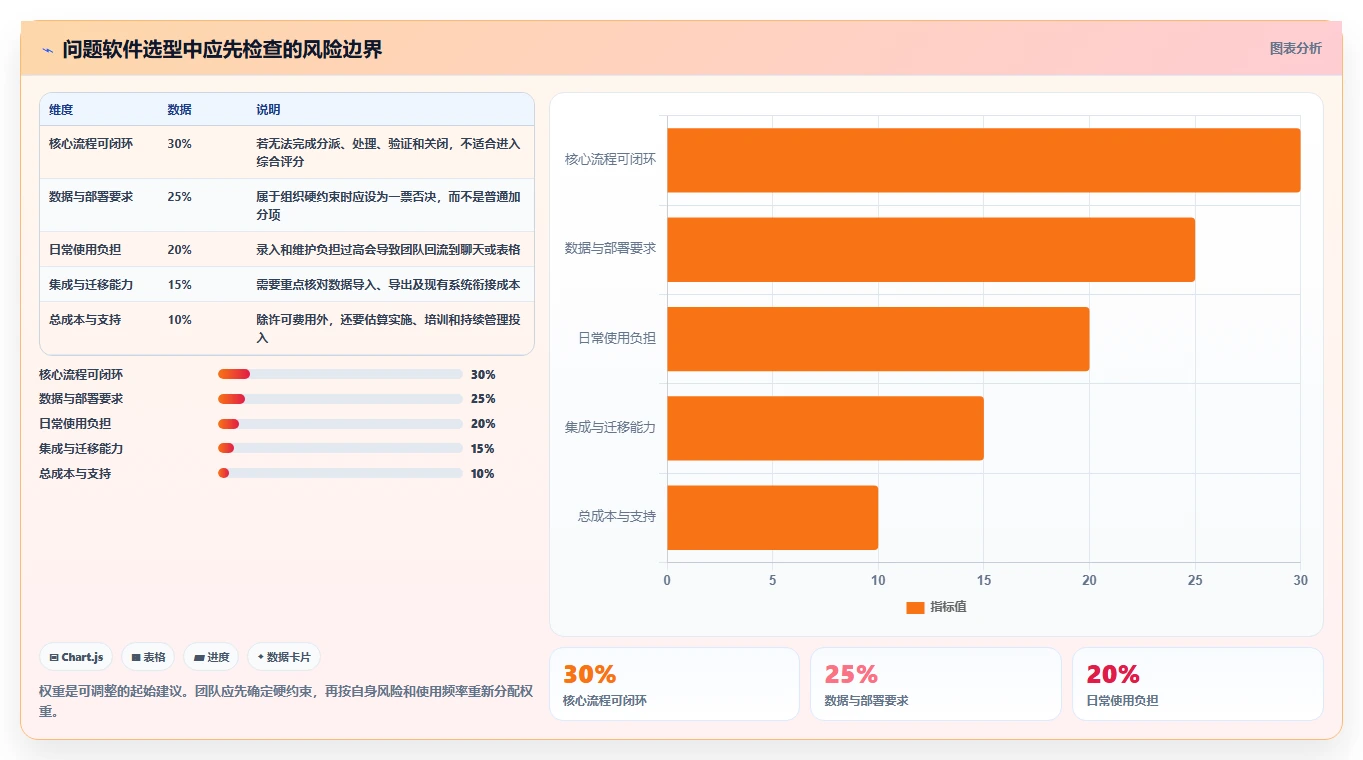This screenshot has width=1363, height=760.
Task: Click the description starting 录入和维护负担过高
Action: [388, 250]
